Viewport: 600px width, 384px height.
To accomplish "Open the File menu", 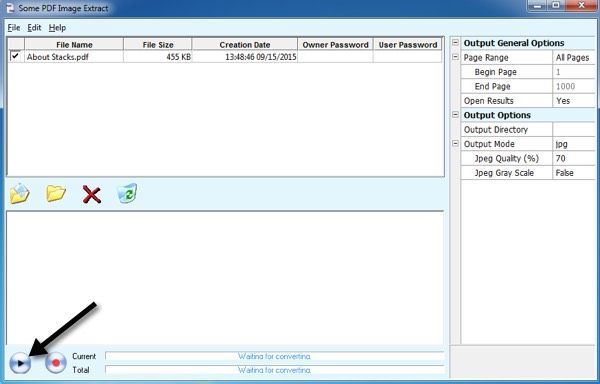I will click(x=14, y=28).
